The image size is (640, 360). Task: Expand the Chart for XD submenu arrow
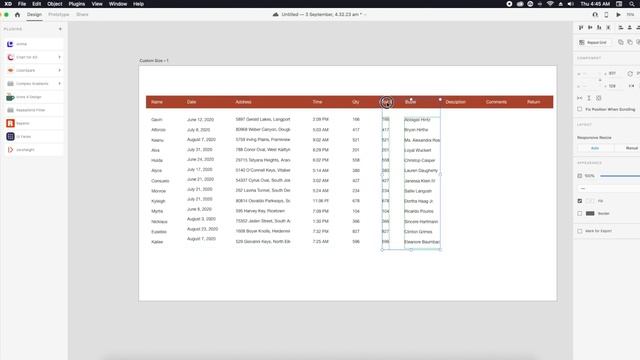(x=60, y=57)
